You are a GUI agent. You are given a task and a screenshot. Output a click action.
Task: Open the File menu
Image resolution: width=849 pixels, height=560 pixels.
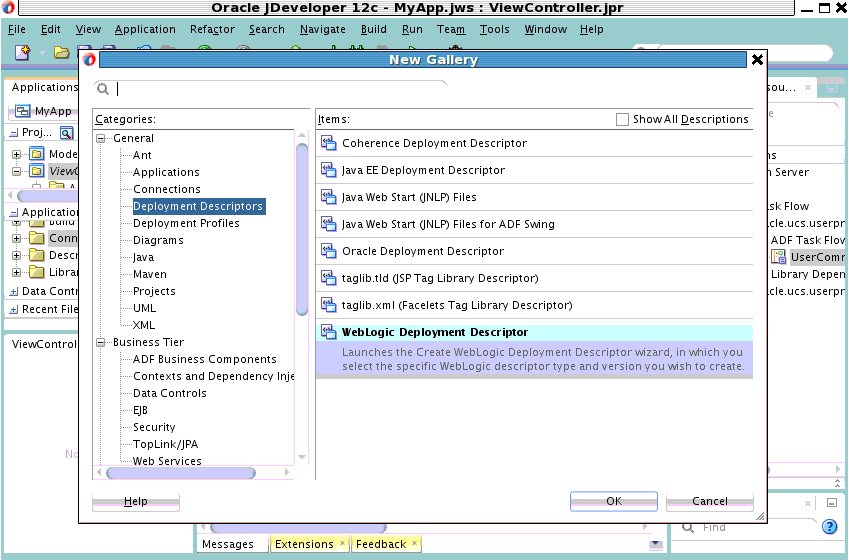[17, 29]
